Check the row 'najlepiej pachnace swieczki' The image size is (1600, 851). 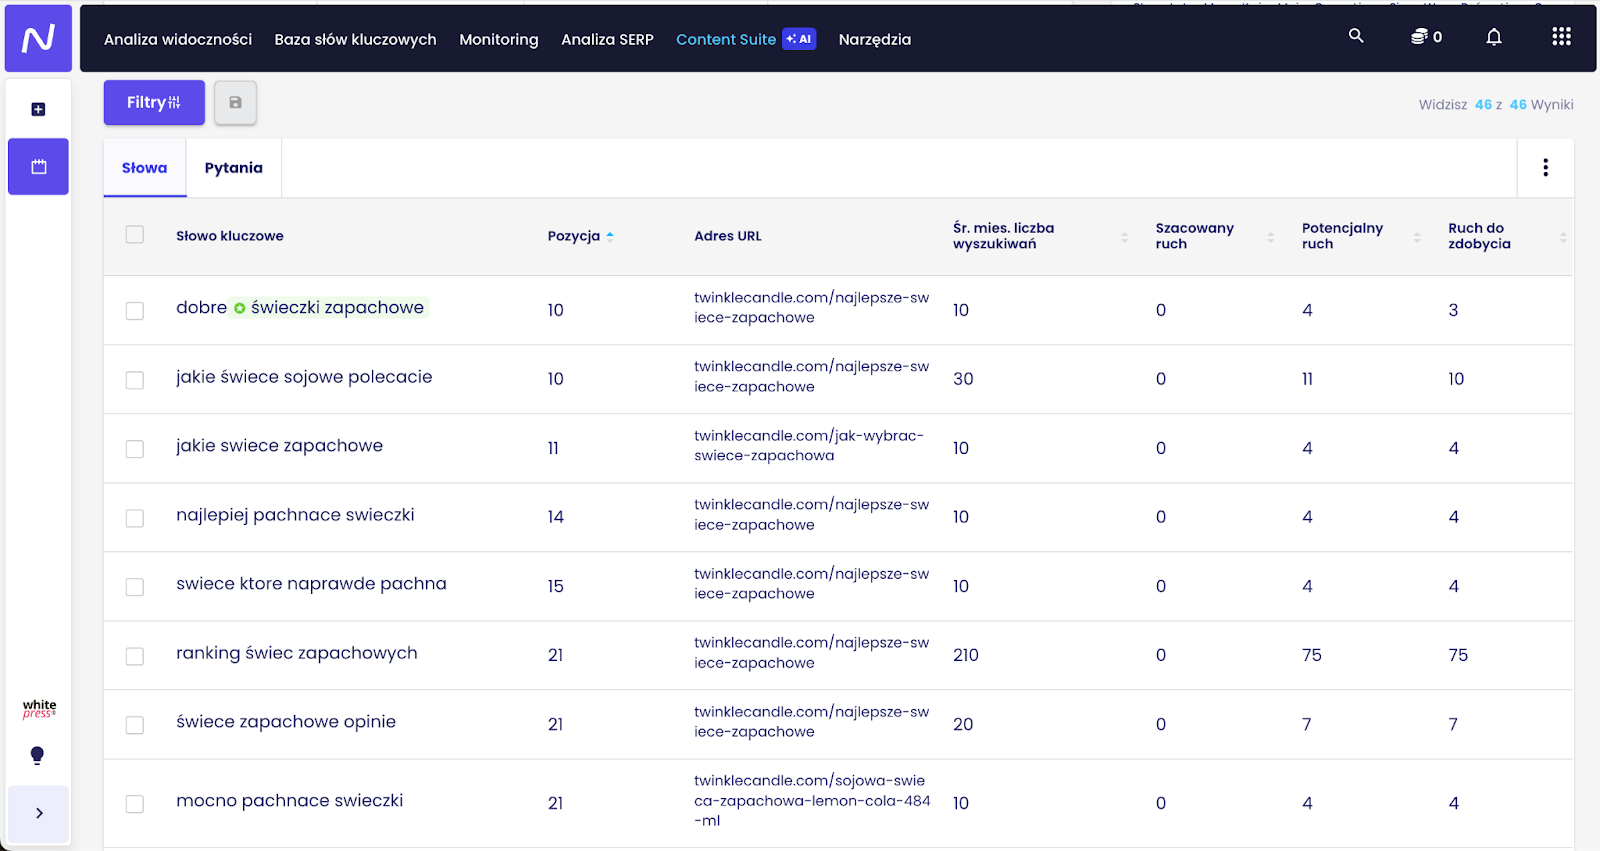(x=135, y=518)
